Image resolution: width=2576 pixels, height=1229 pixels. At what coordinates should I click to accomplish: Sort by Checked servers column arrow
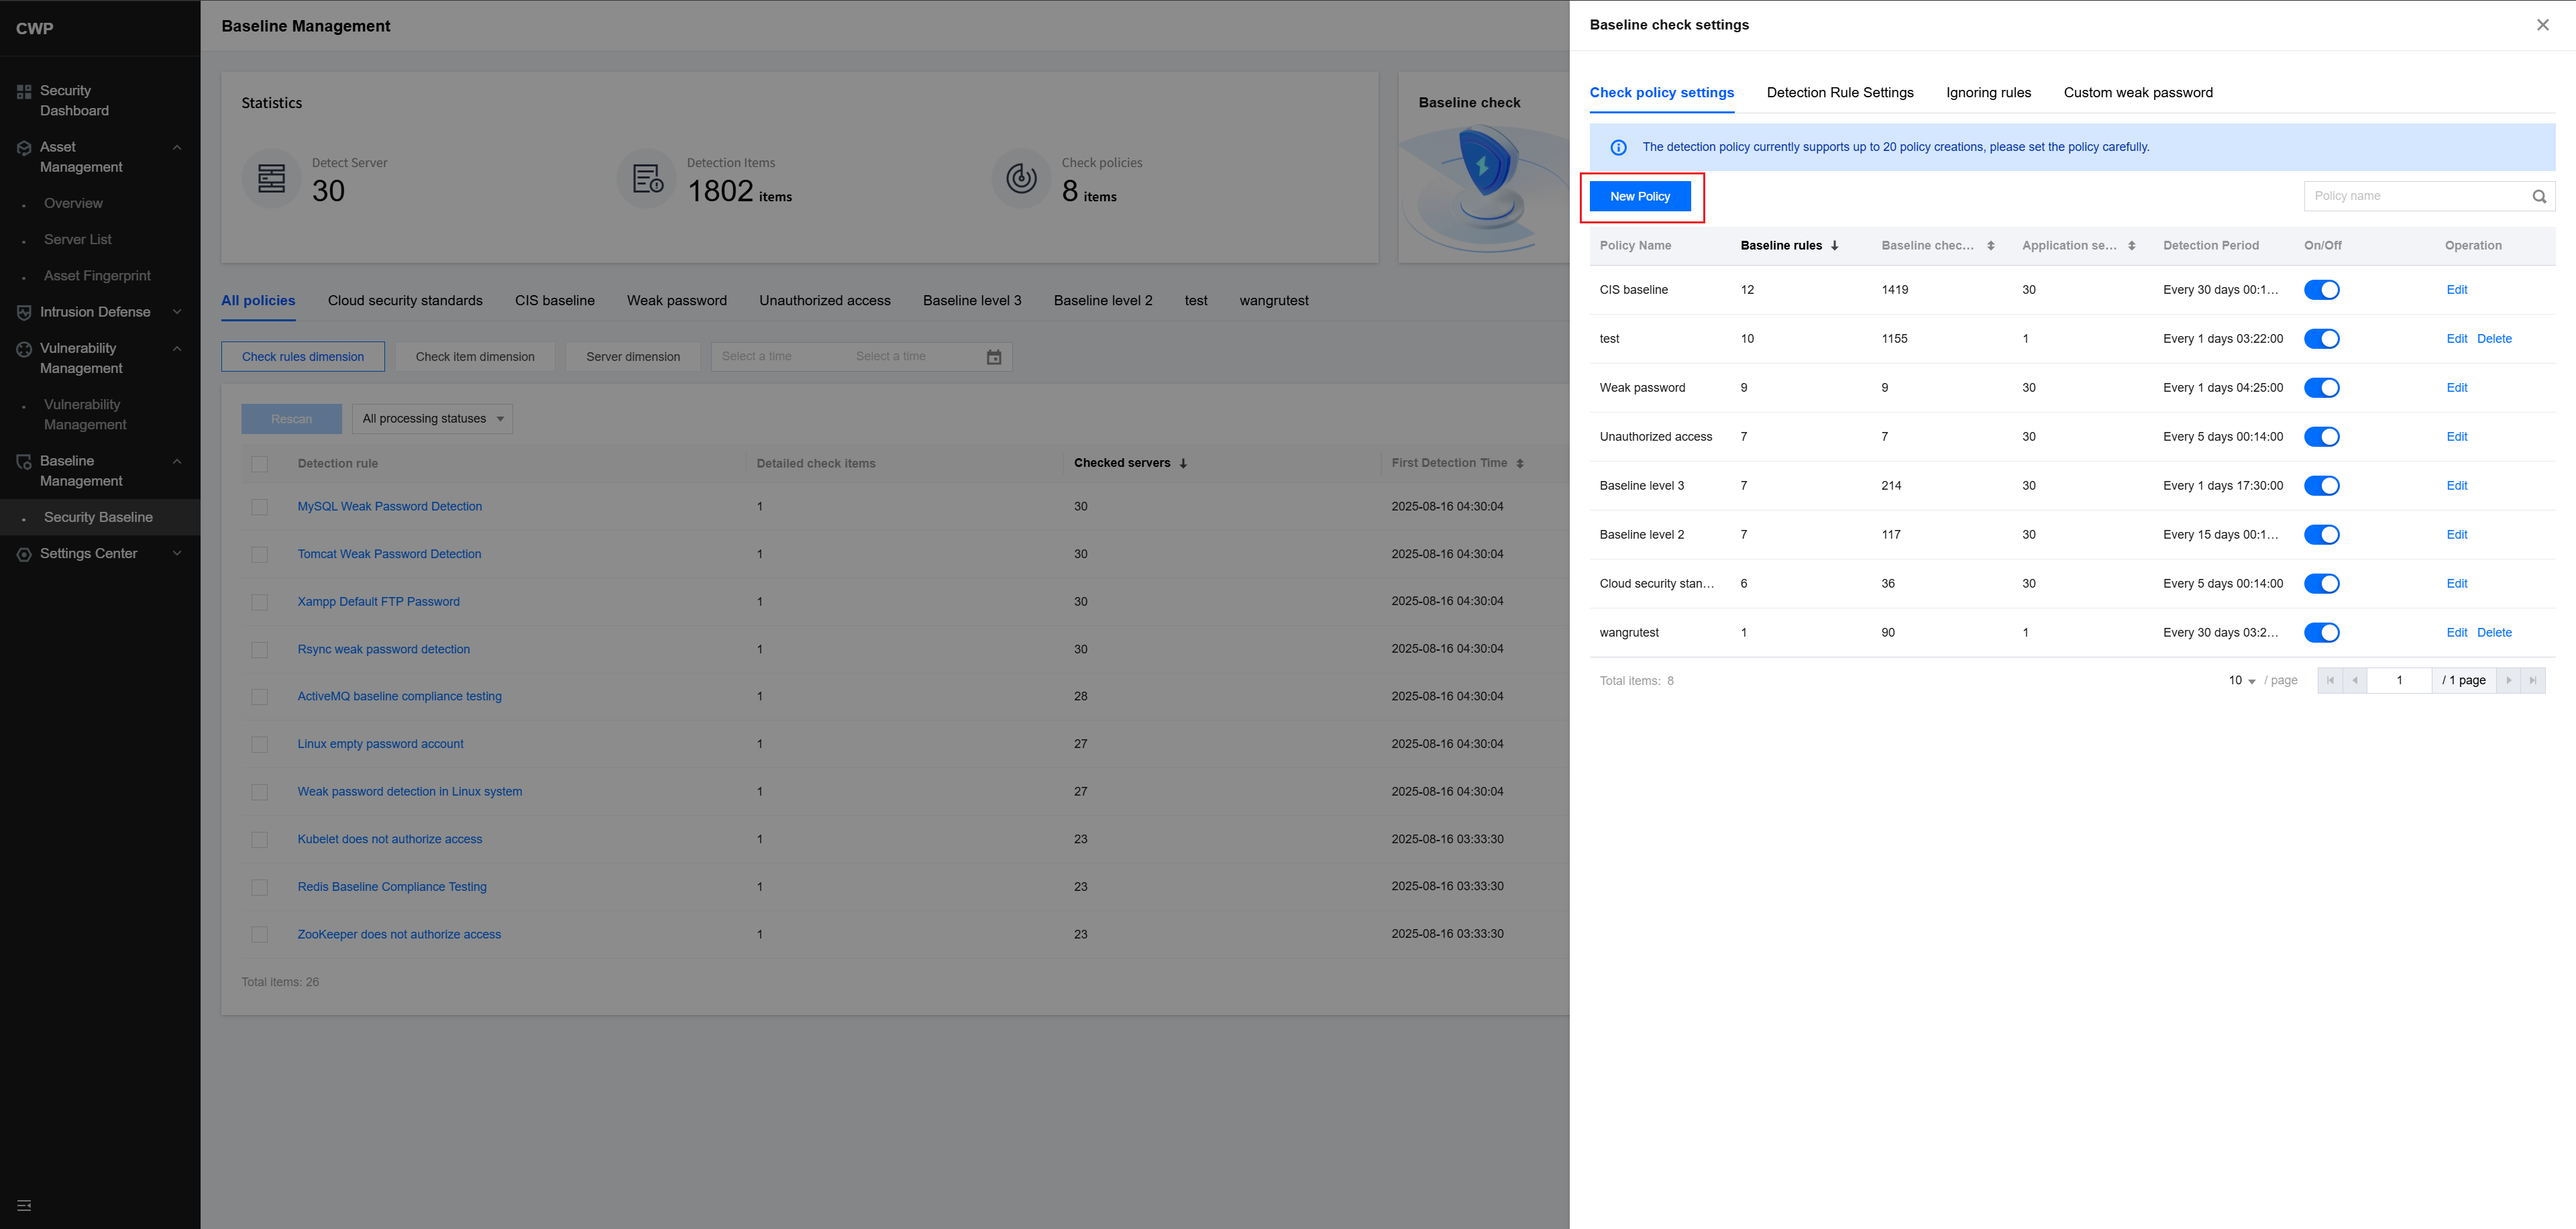click(1183, 464)
